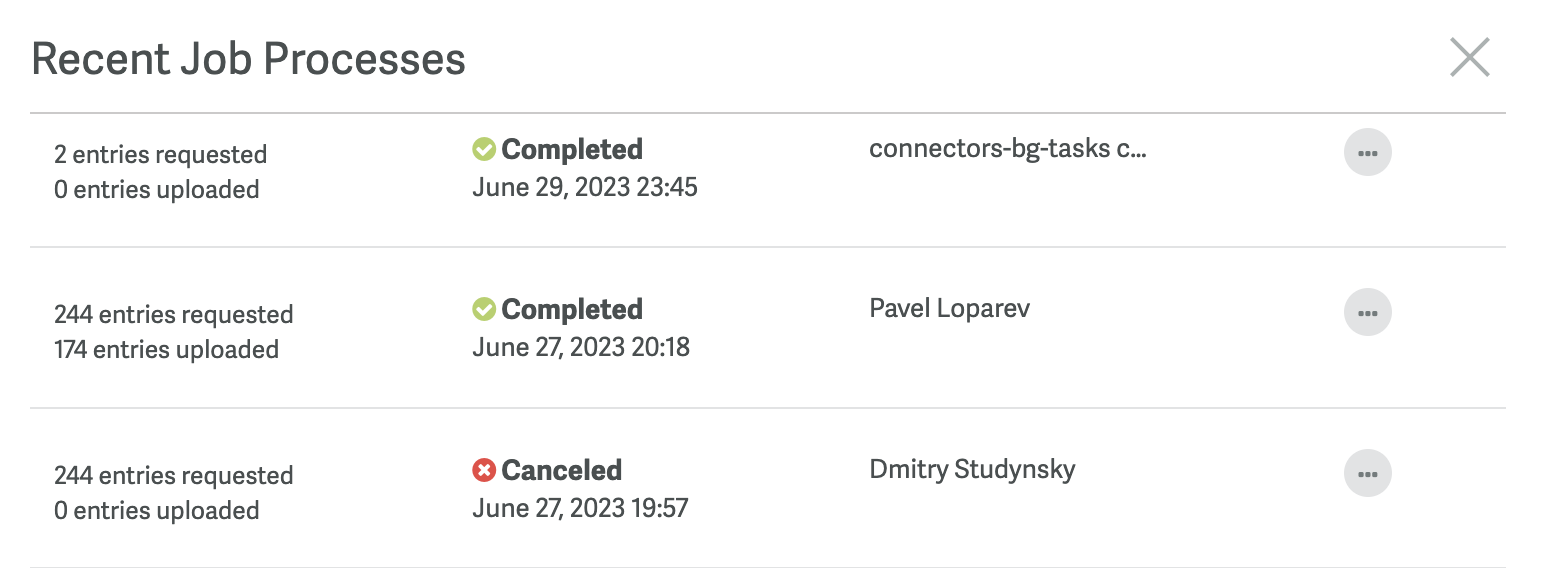Click the Recent Job Processes title
The height and width of the screenshot is (568, 1556).
click(x=249, y=59)
